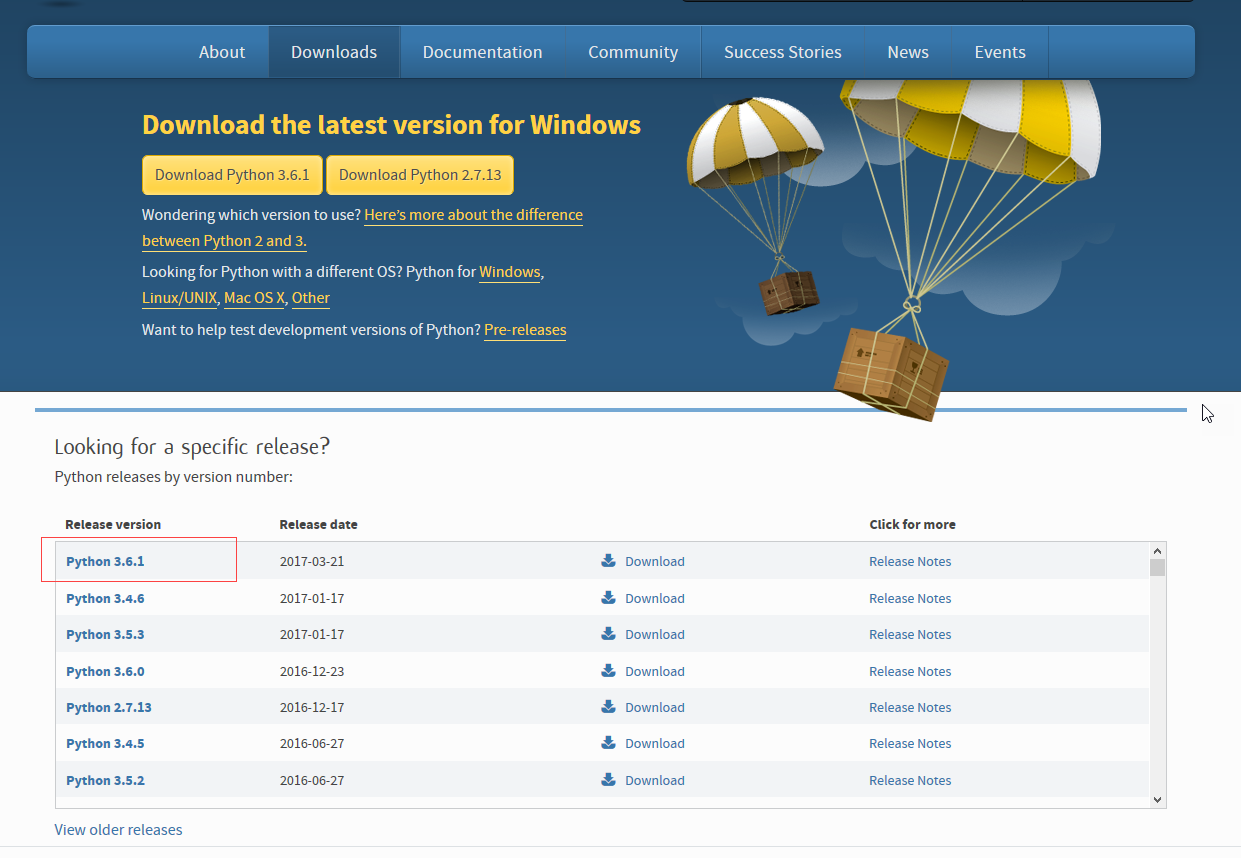Open link about Python 2 and 3 differences
1241x858 pixels.
coord(473,215)
